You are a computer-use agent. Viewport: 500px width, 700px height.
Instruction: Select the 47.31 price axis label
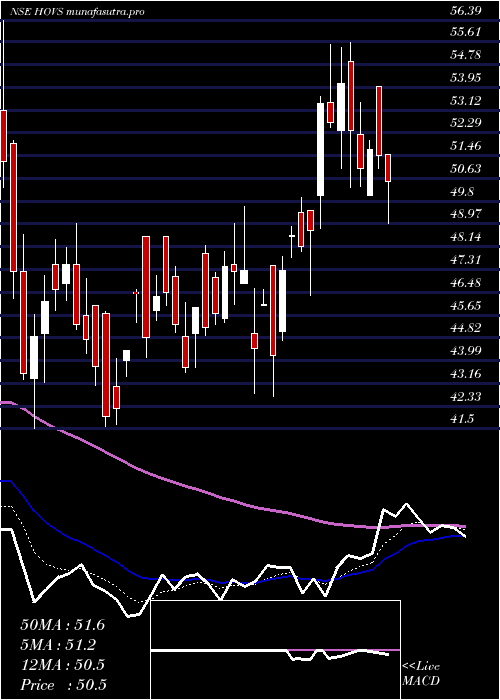point(466,260)
